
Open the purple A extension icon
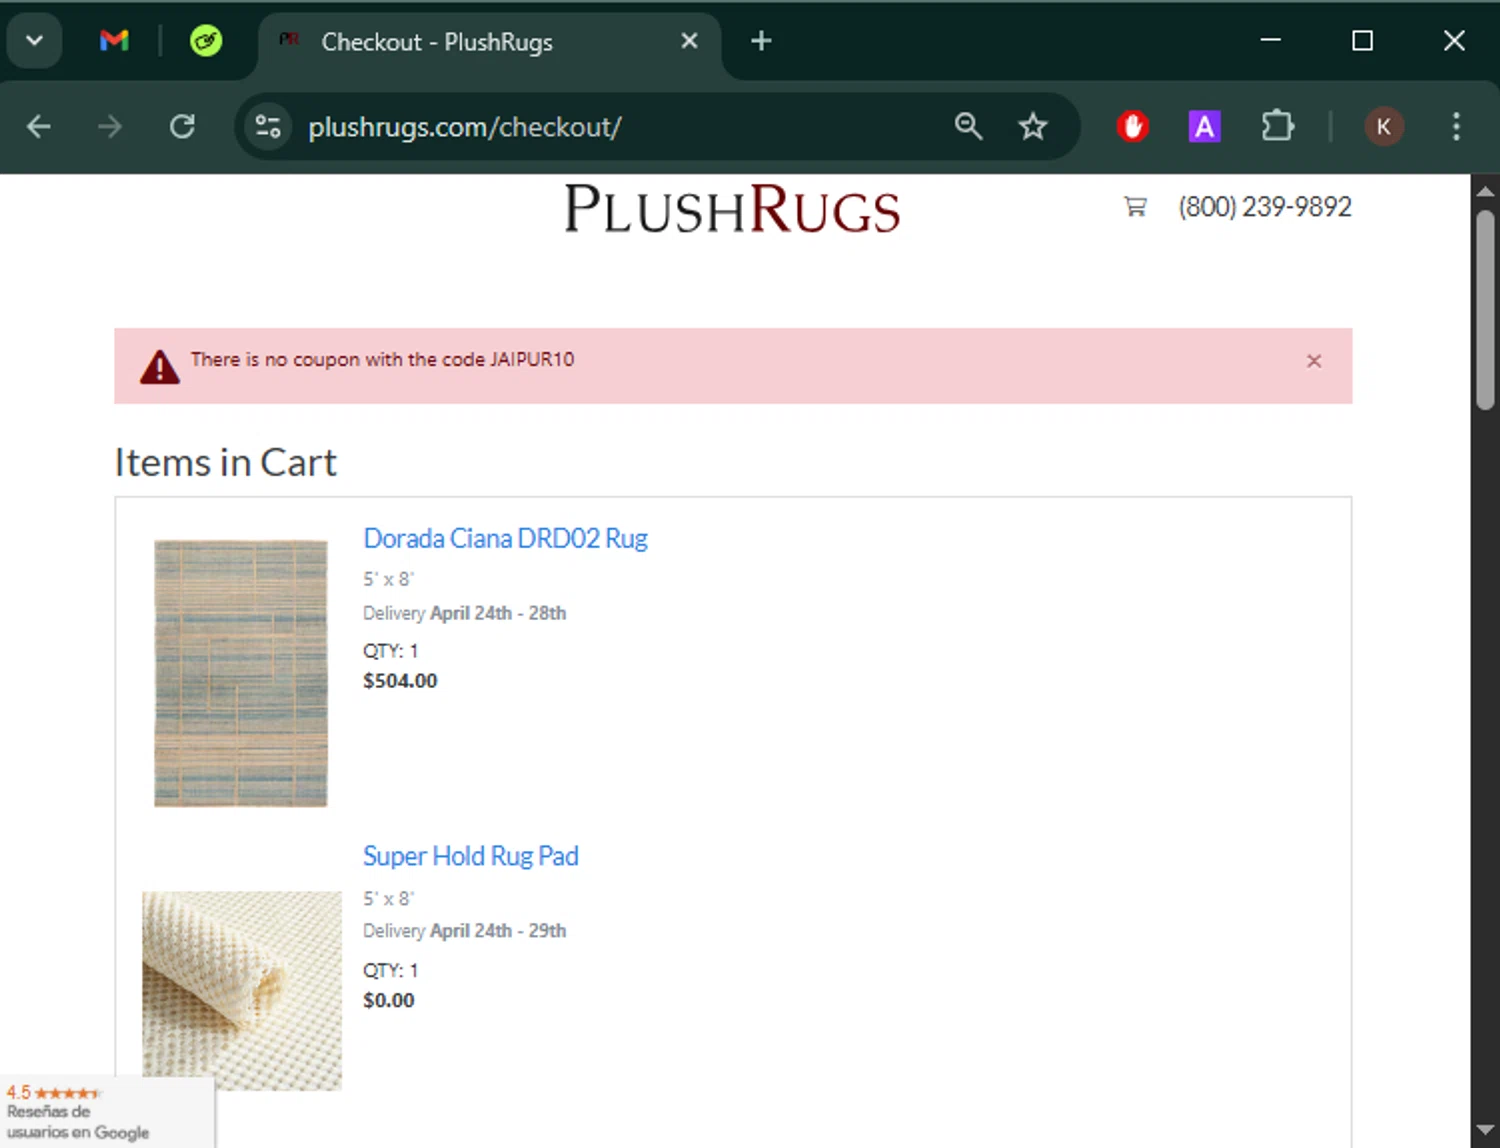click(x=1204, y=127)
